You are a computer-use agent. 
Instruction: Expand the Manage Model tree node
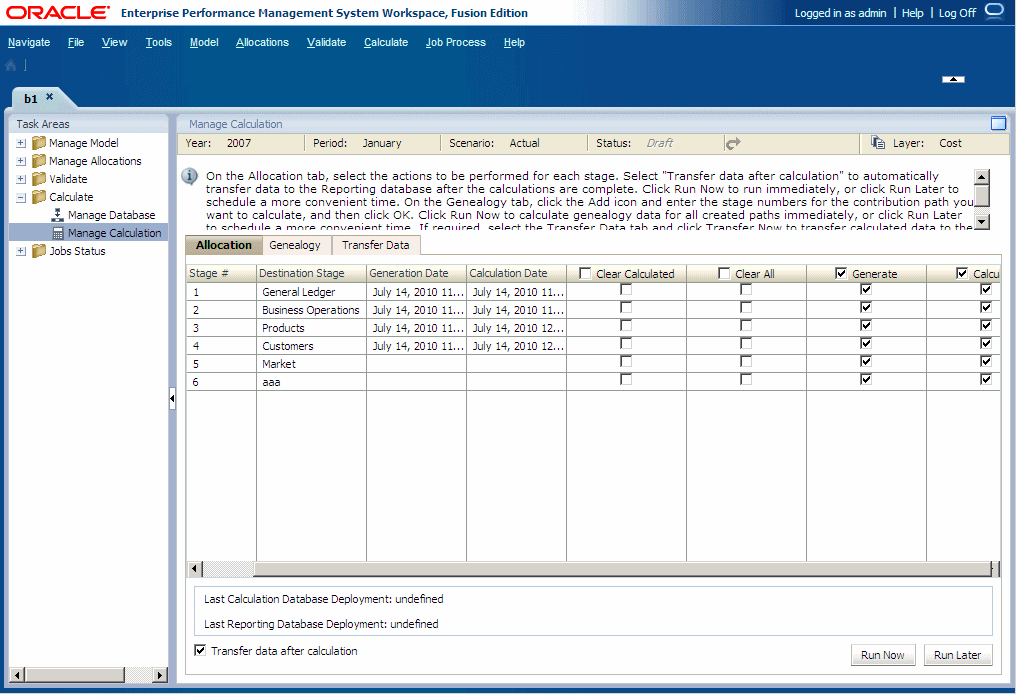tap(20, 142)
